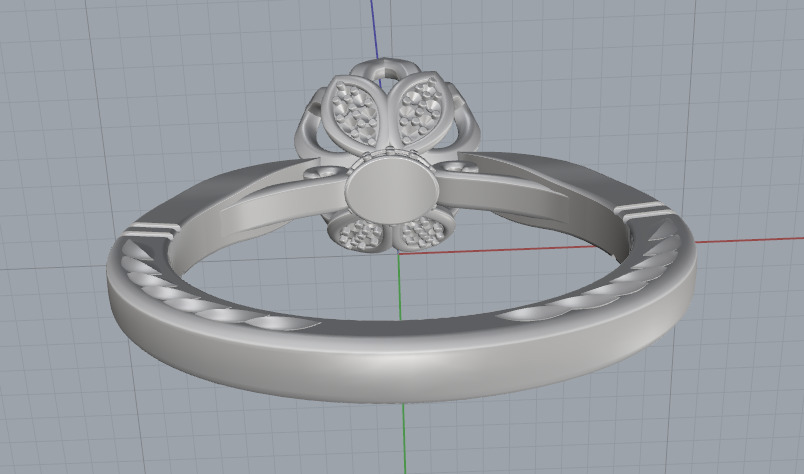Select the double groove on band's left side
Viewport: 804px width, 474px height.
[150, 230]
